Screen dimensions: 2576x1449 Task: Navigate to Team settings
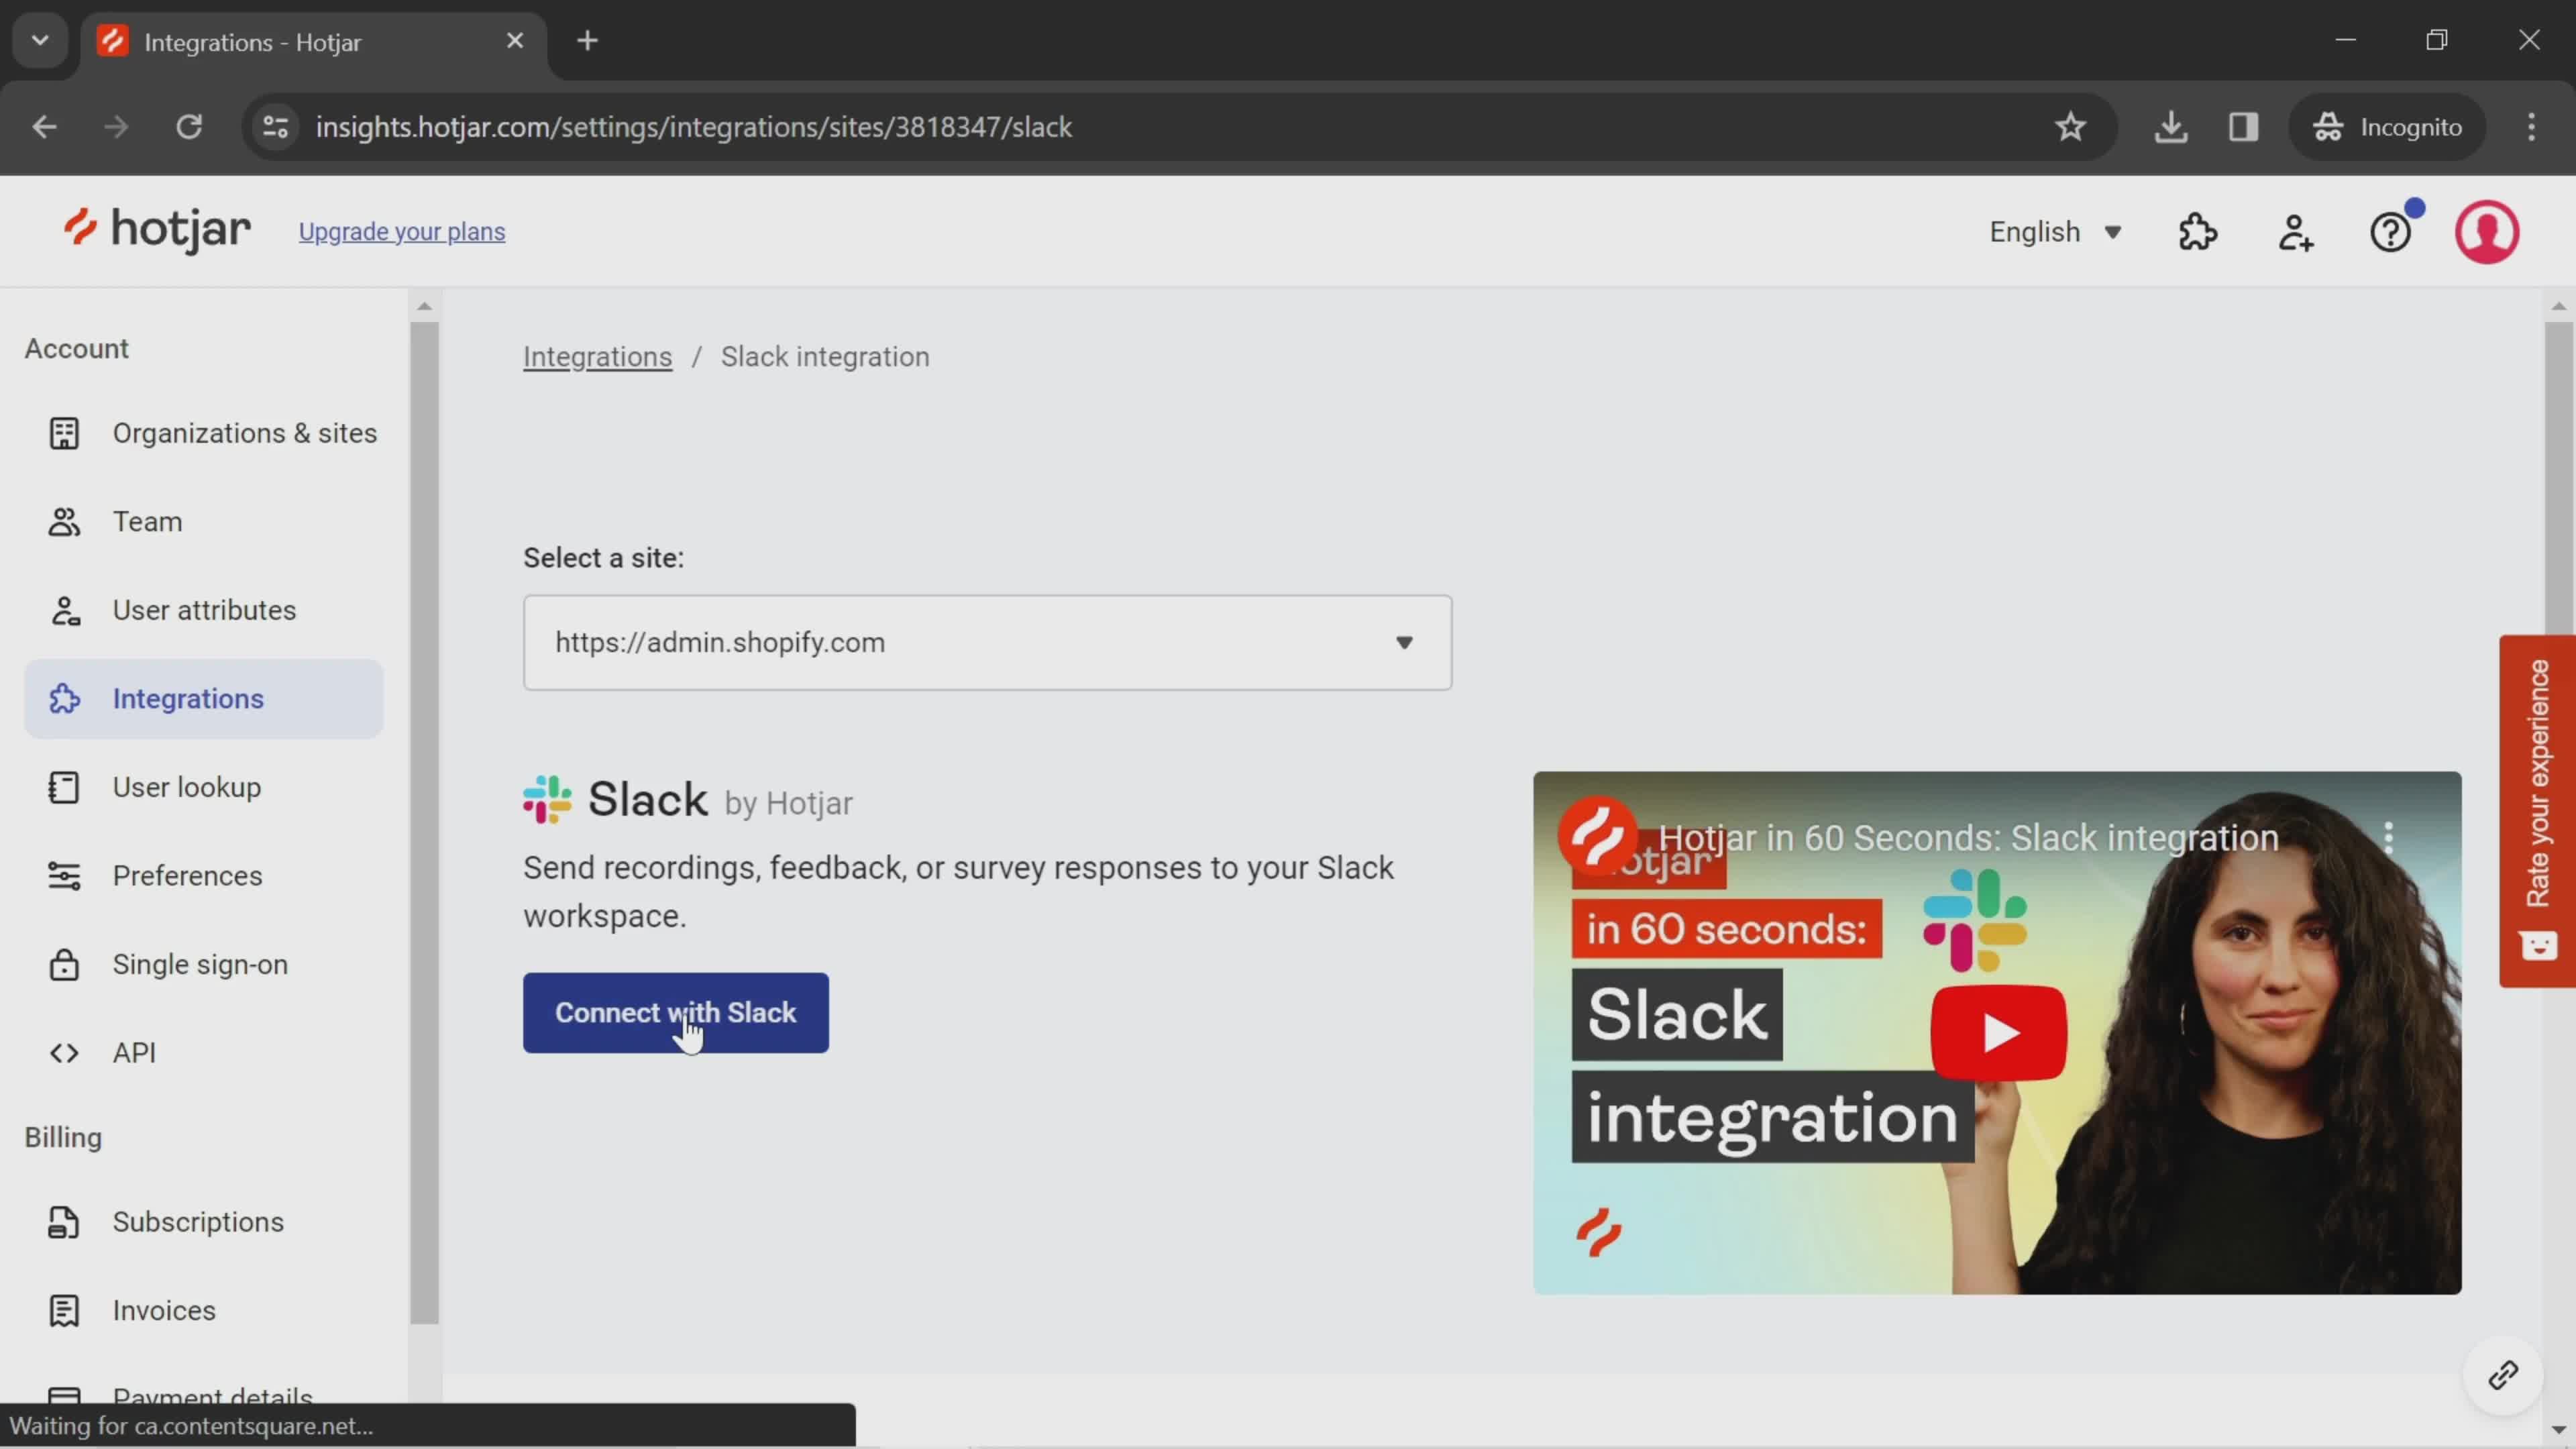(147, 520)
